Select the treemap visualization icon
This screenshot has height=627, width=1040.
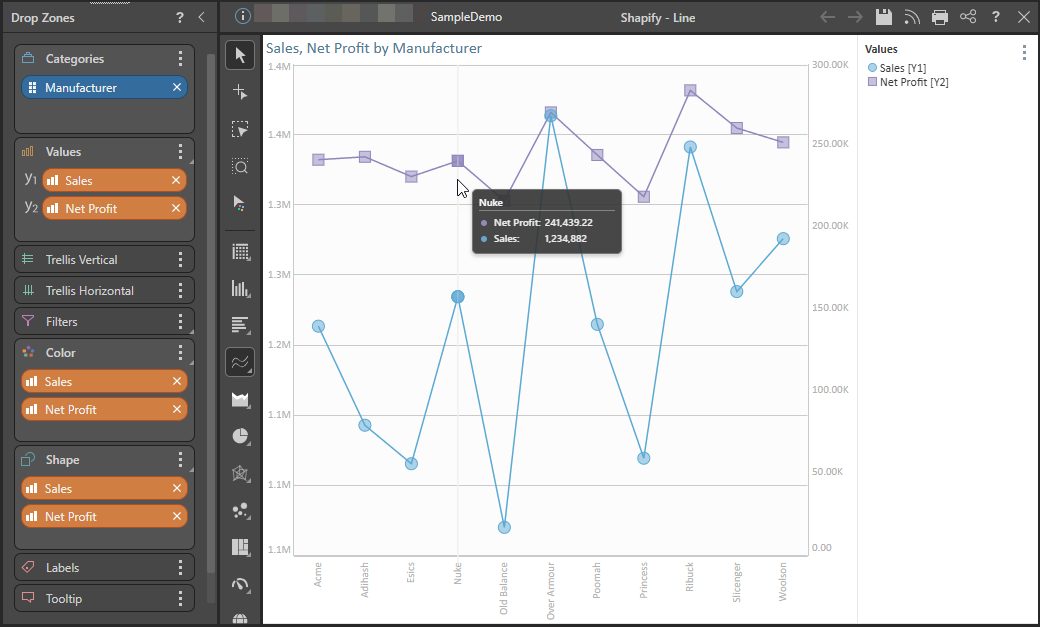[x=240, y=547]
